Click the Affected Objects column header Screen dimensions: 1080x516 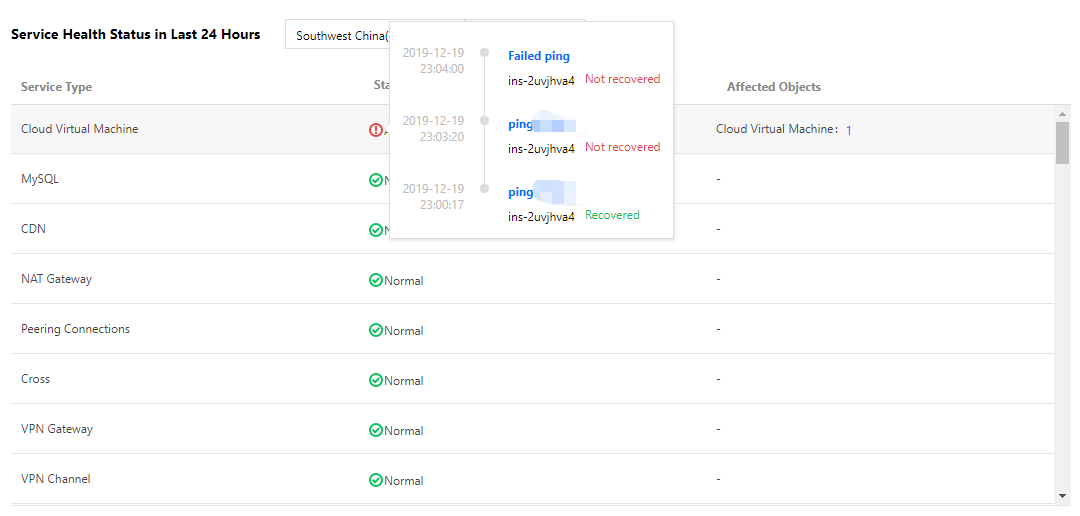(x=774, y=87)
